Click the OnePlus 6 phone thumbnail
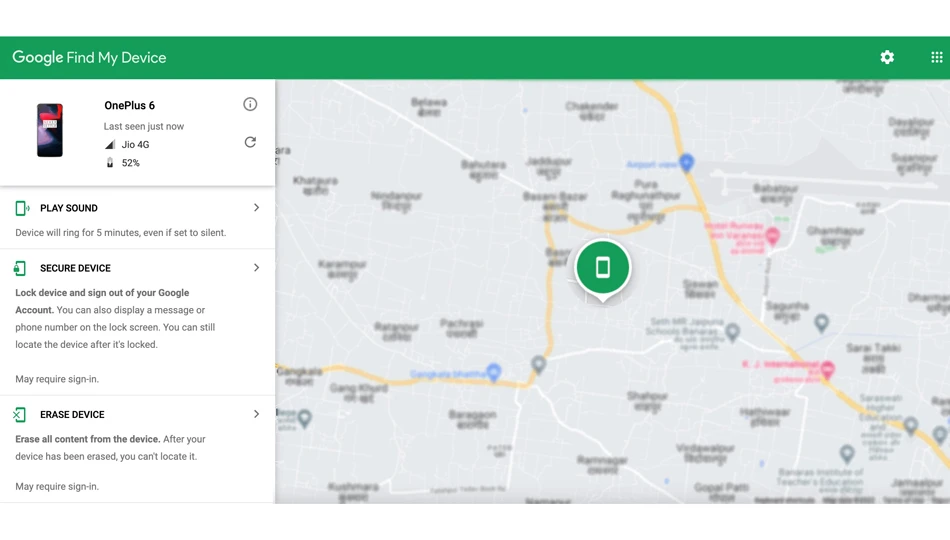 50,130
